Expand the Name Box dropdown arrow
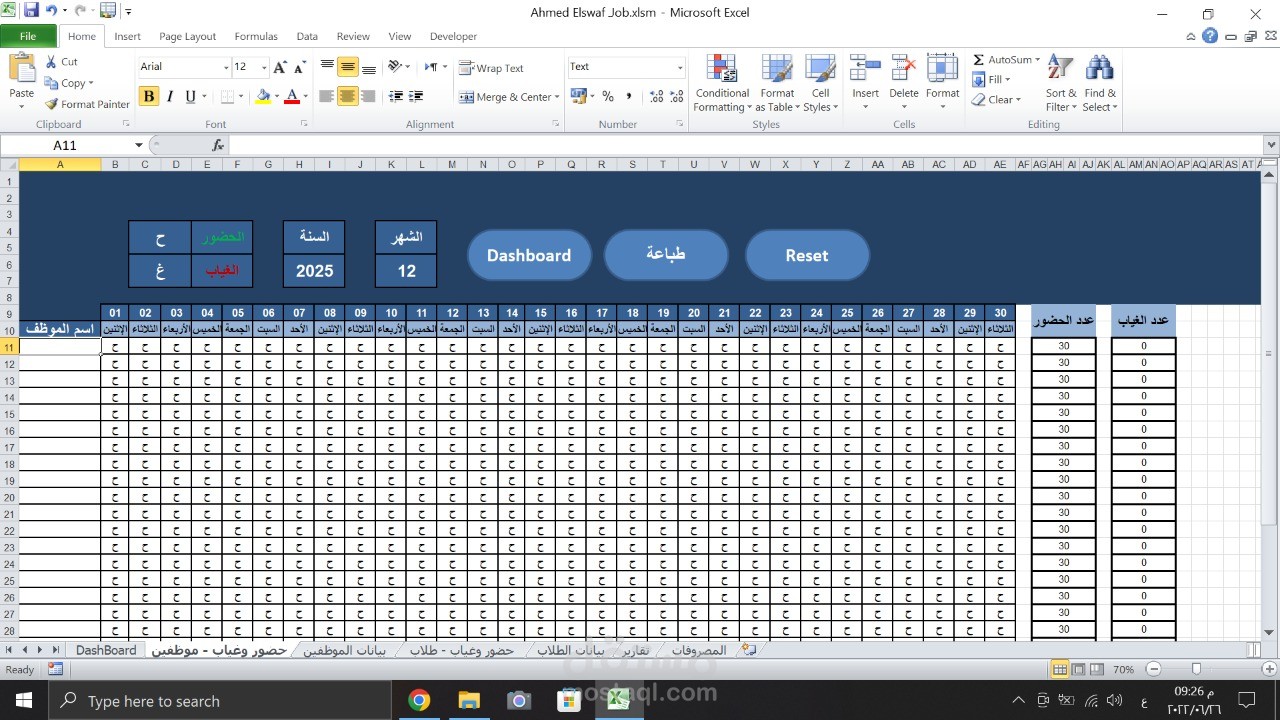 pyautogui.click(x=140, y=145)
